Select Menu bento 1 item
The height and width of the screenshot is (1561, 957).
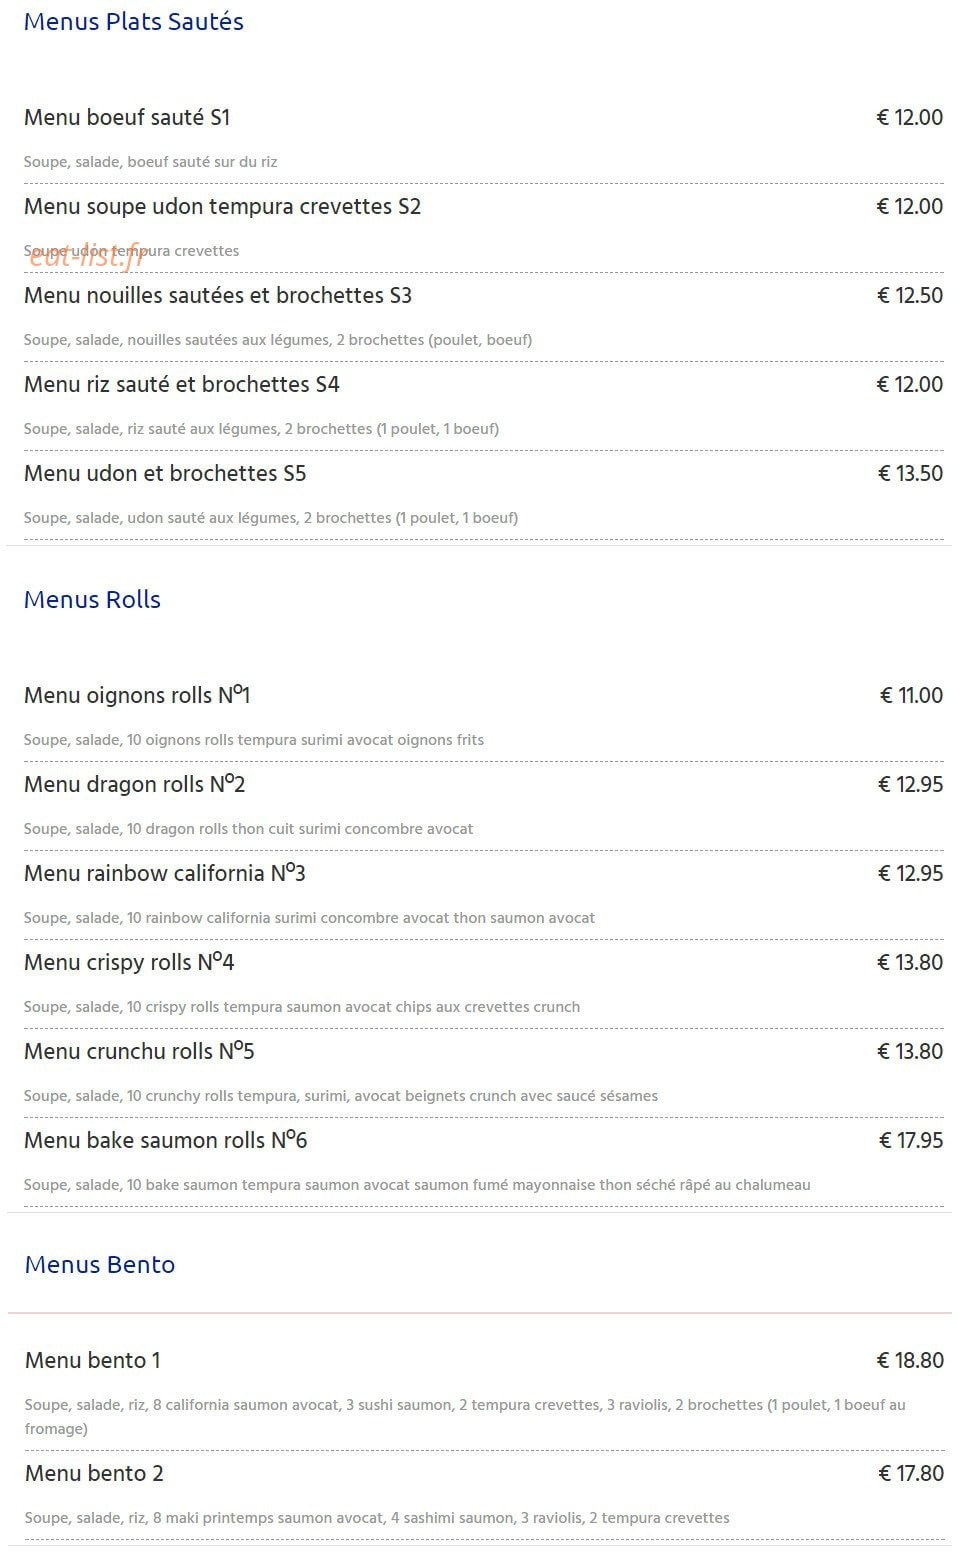click(x=93, y=1361)
